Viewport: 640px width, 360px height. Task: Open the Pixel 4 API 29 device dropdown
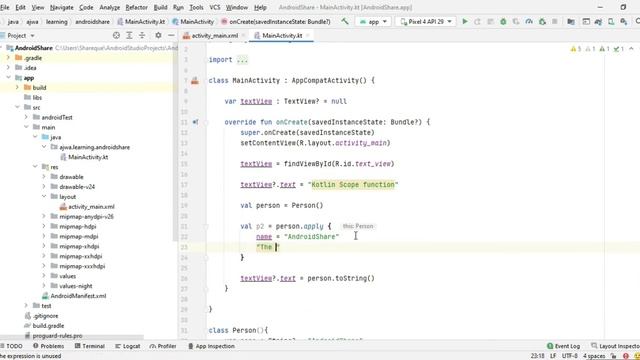426,22
